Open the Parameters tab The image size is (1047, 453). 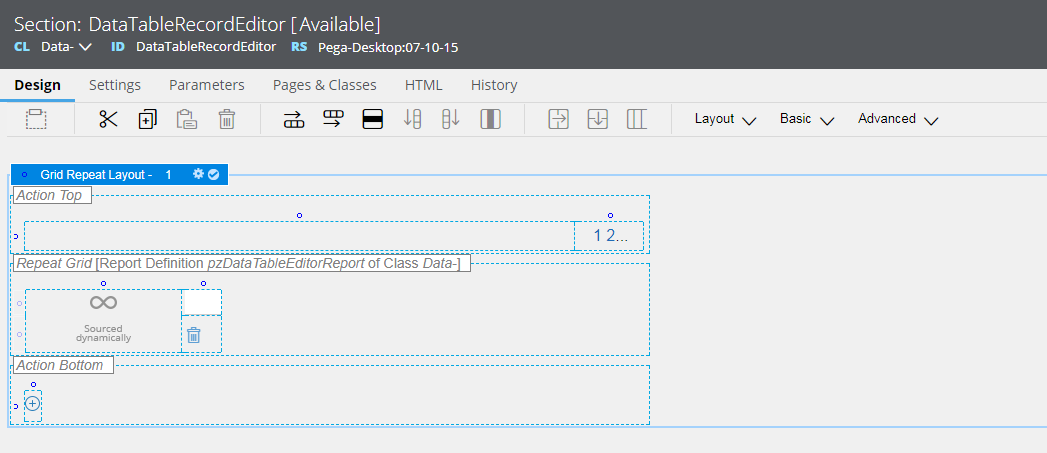click(206, 85)
